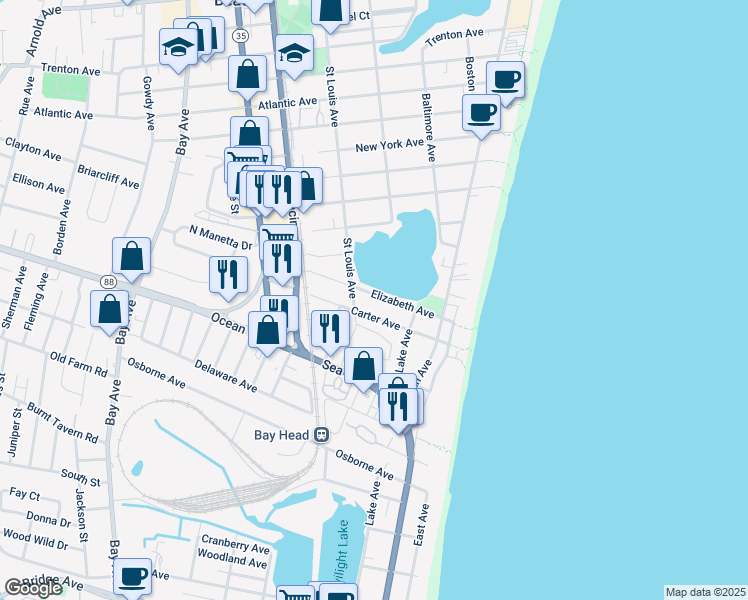Screen dimensions: 748x600
Task: Click the Arnold Ave label
Action: pyautogui.click(x=43, y=31)
